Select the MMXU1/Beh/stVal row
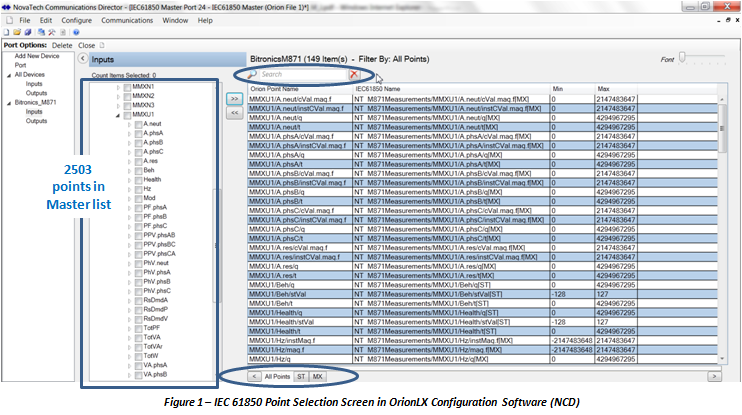Screen dimensions: 742x415 (483, 294)
